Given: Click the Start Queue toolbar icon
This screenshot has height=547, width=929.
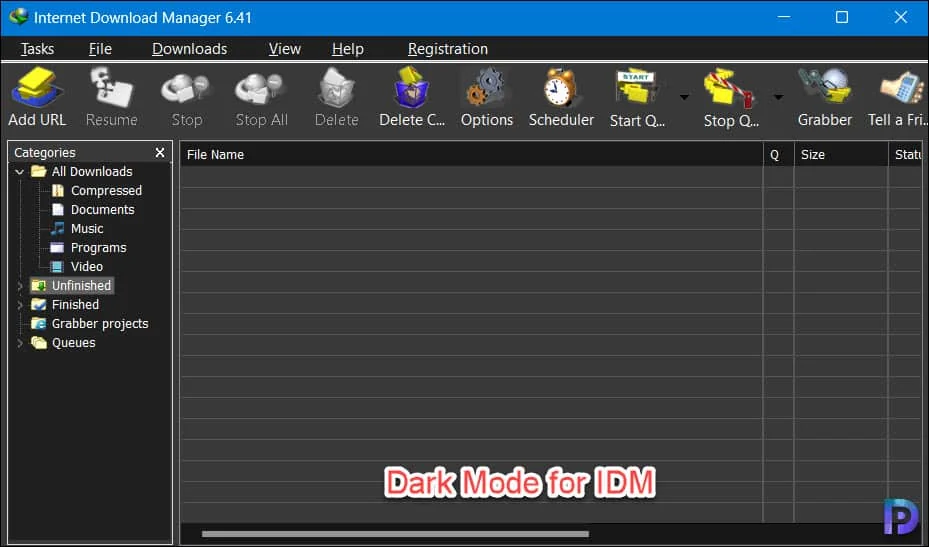Looking at the screenshot, I should point(636,89).
